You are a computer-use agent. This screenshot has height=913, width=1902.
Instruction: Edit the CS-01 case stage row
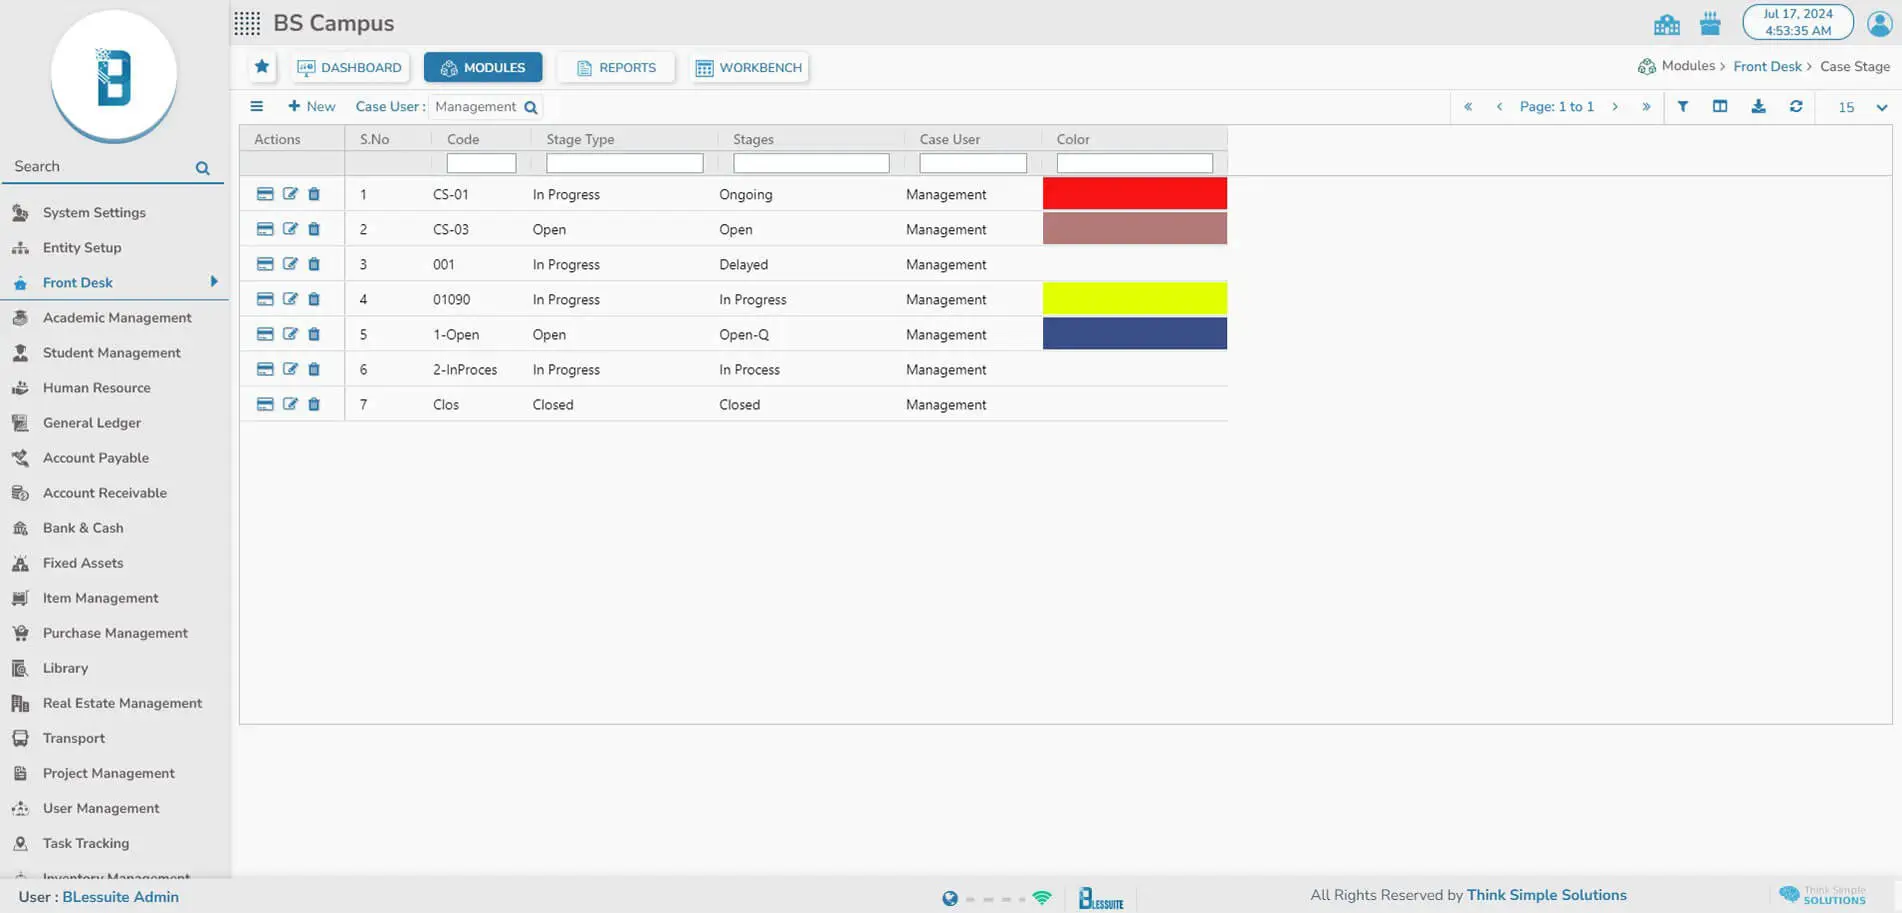point(290,194)
